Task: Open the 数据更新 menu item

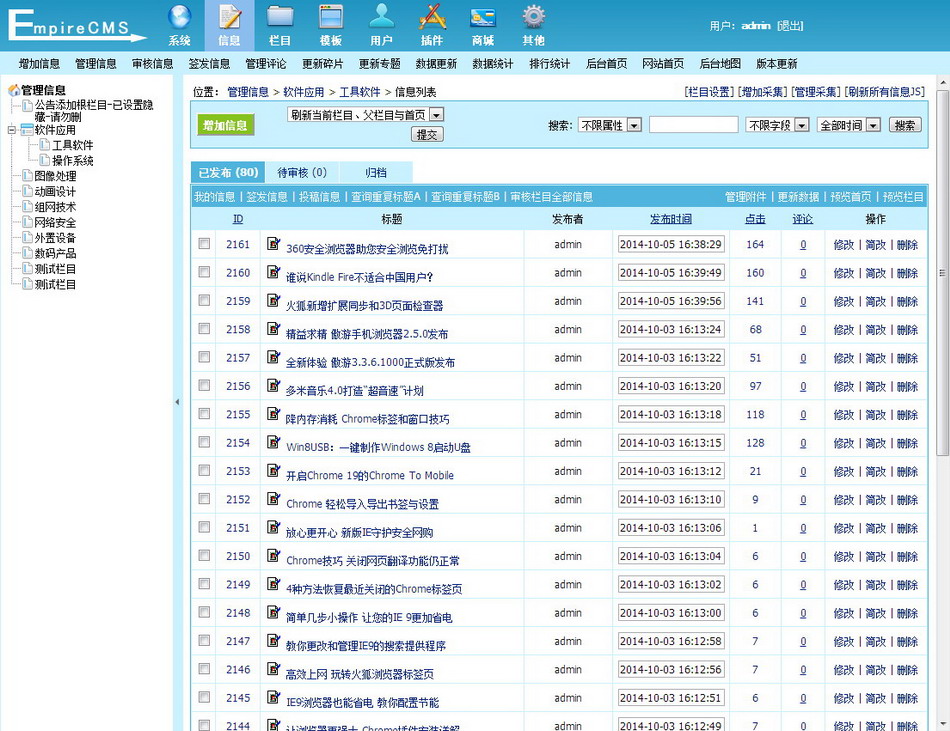Action: point(436,63)
